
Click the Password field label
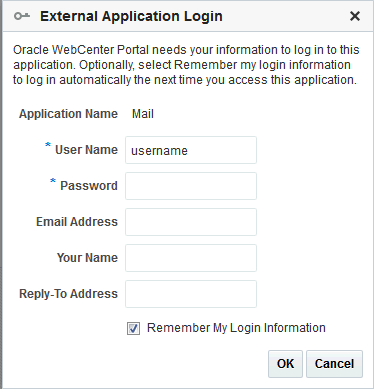click(89, 186)
